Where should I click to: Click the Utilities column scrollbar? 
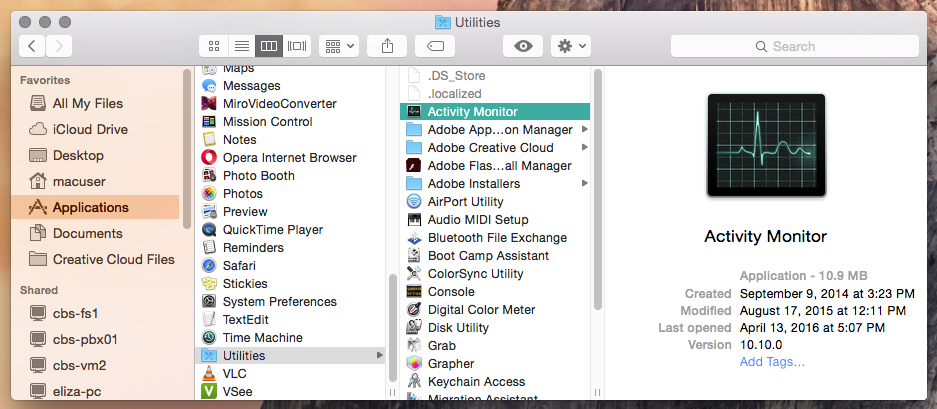pyautogui.click(x=598, y=190)
